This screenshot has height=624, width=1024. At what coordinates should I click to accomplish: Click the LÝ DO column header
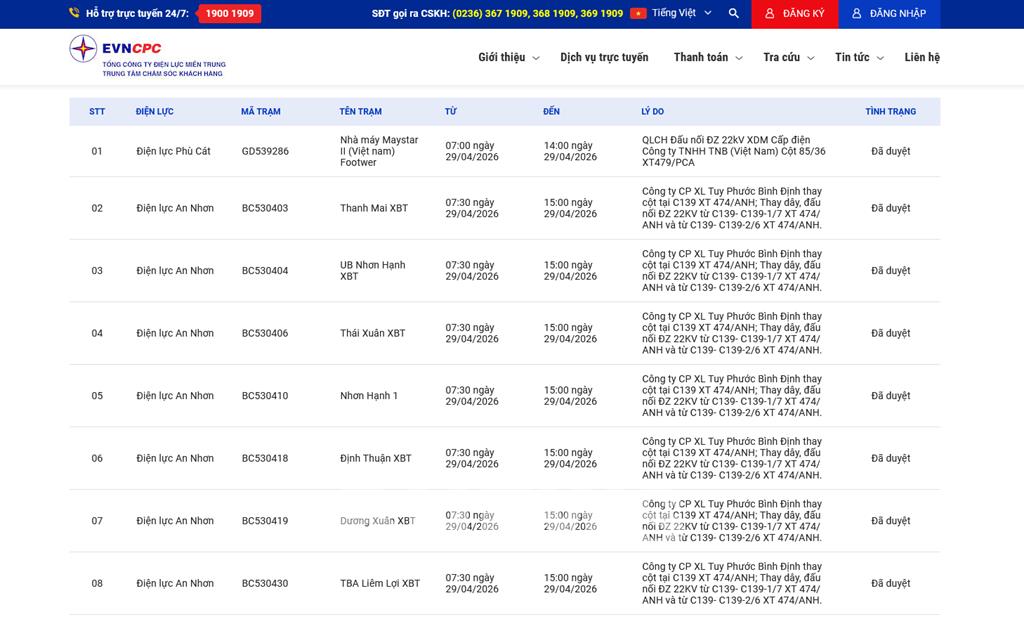(x=652, y=112)
